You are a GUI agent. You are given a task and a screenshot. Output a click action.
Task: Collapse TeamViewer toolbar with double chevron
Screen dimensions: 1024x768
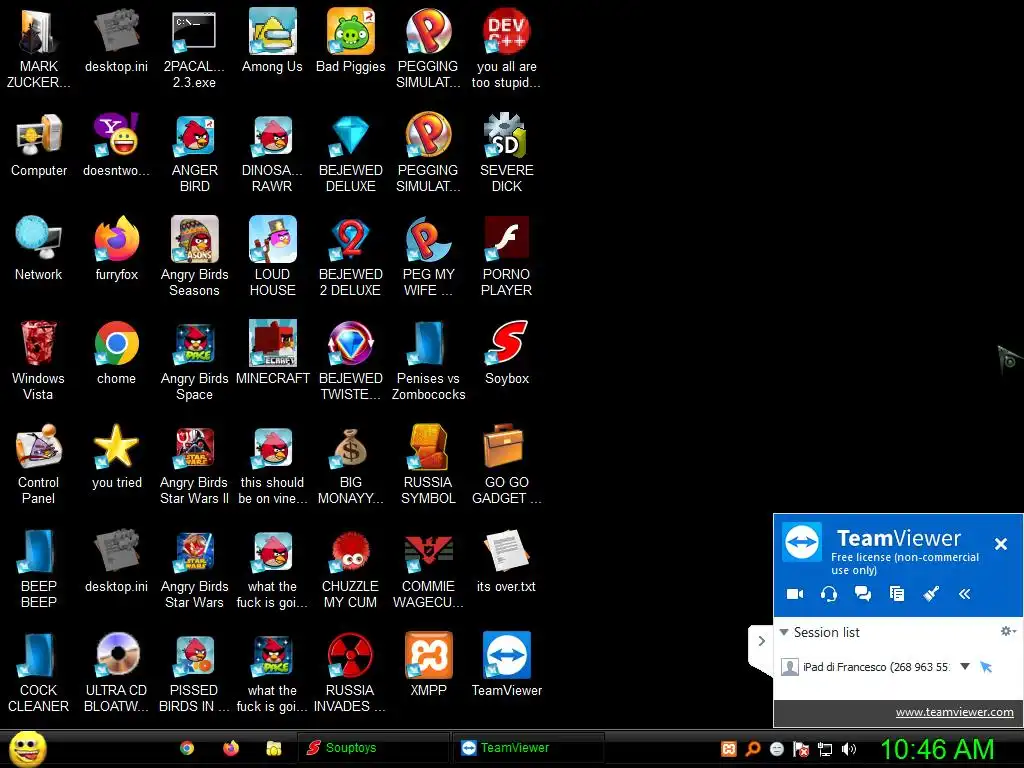pyautogui.click(x=965, y=594)
